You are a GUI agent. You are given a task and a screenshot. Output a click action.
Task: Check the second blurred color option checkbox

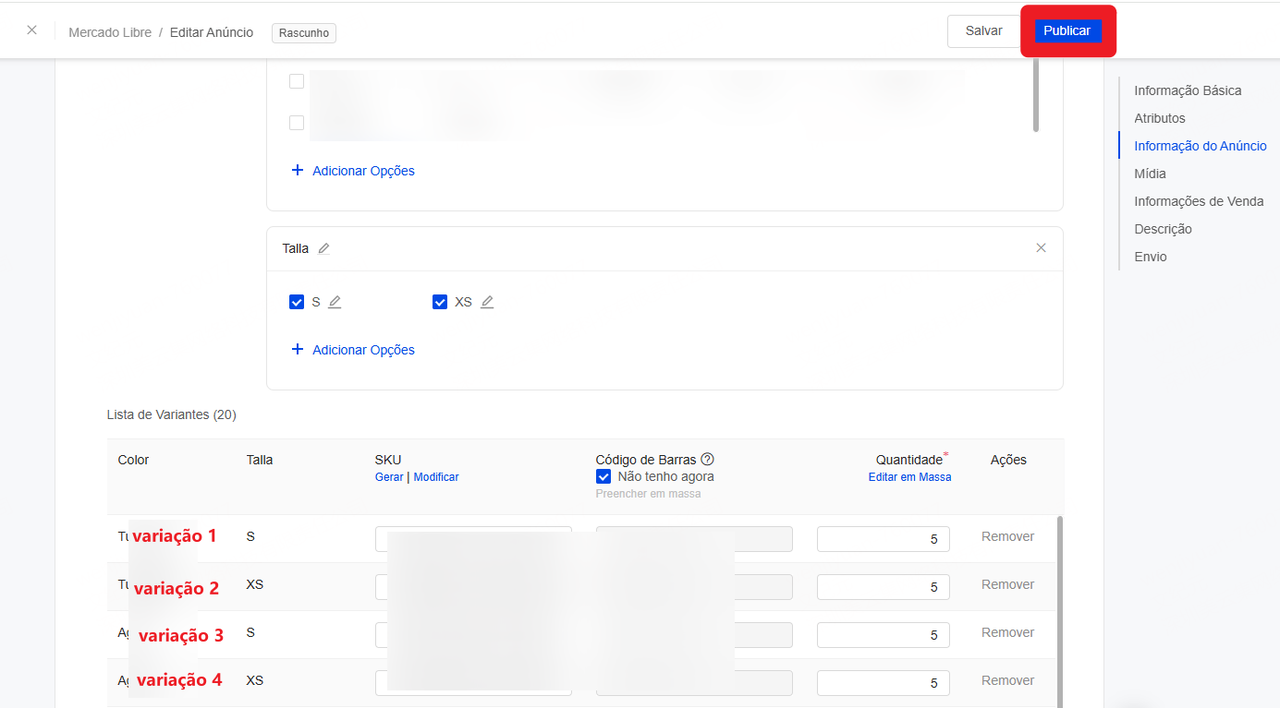click(297, 123)
